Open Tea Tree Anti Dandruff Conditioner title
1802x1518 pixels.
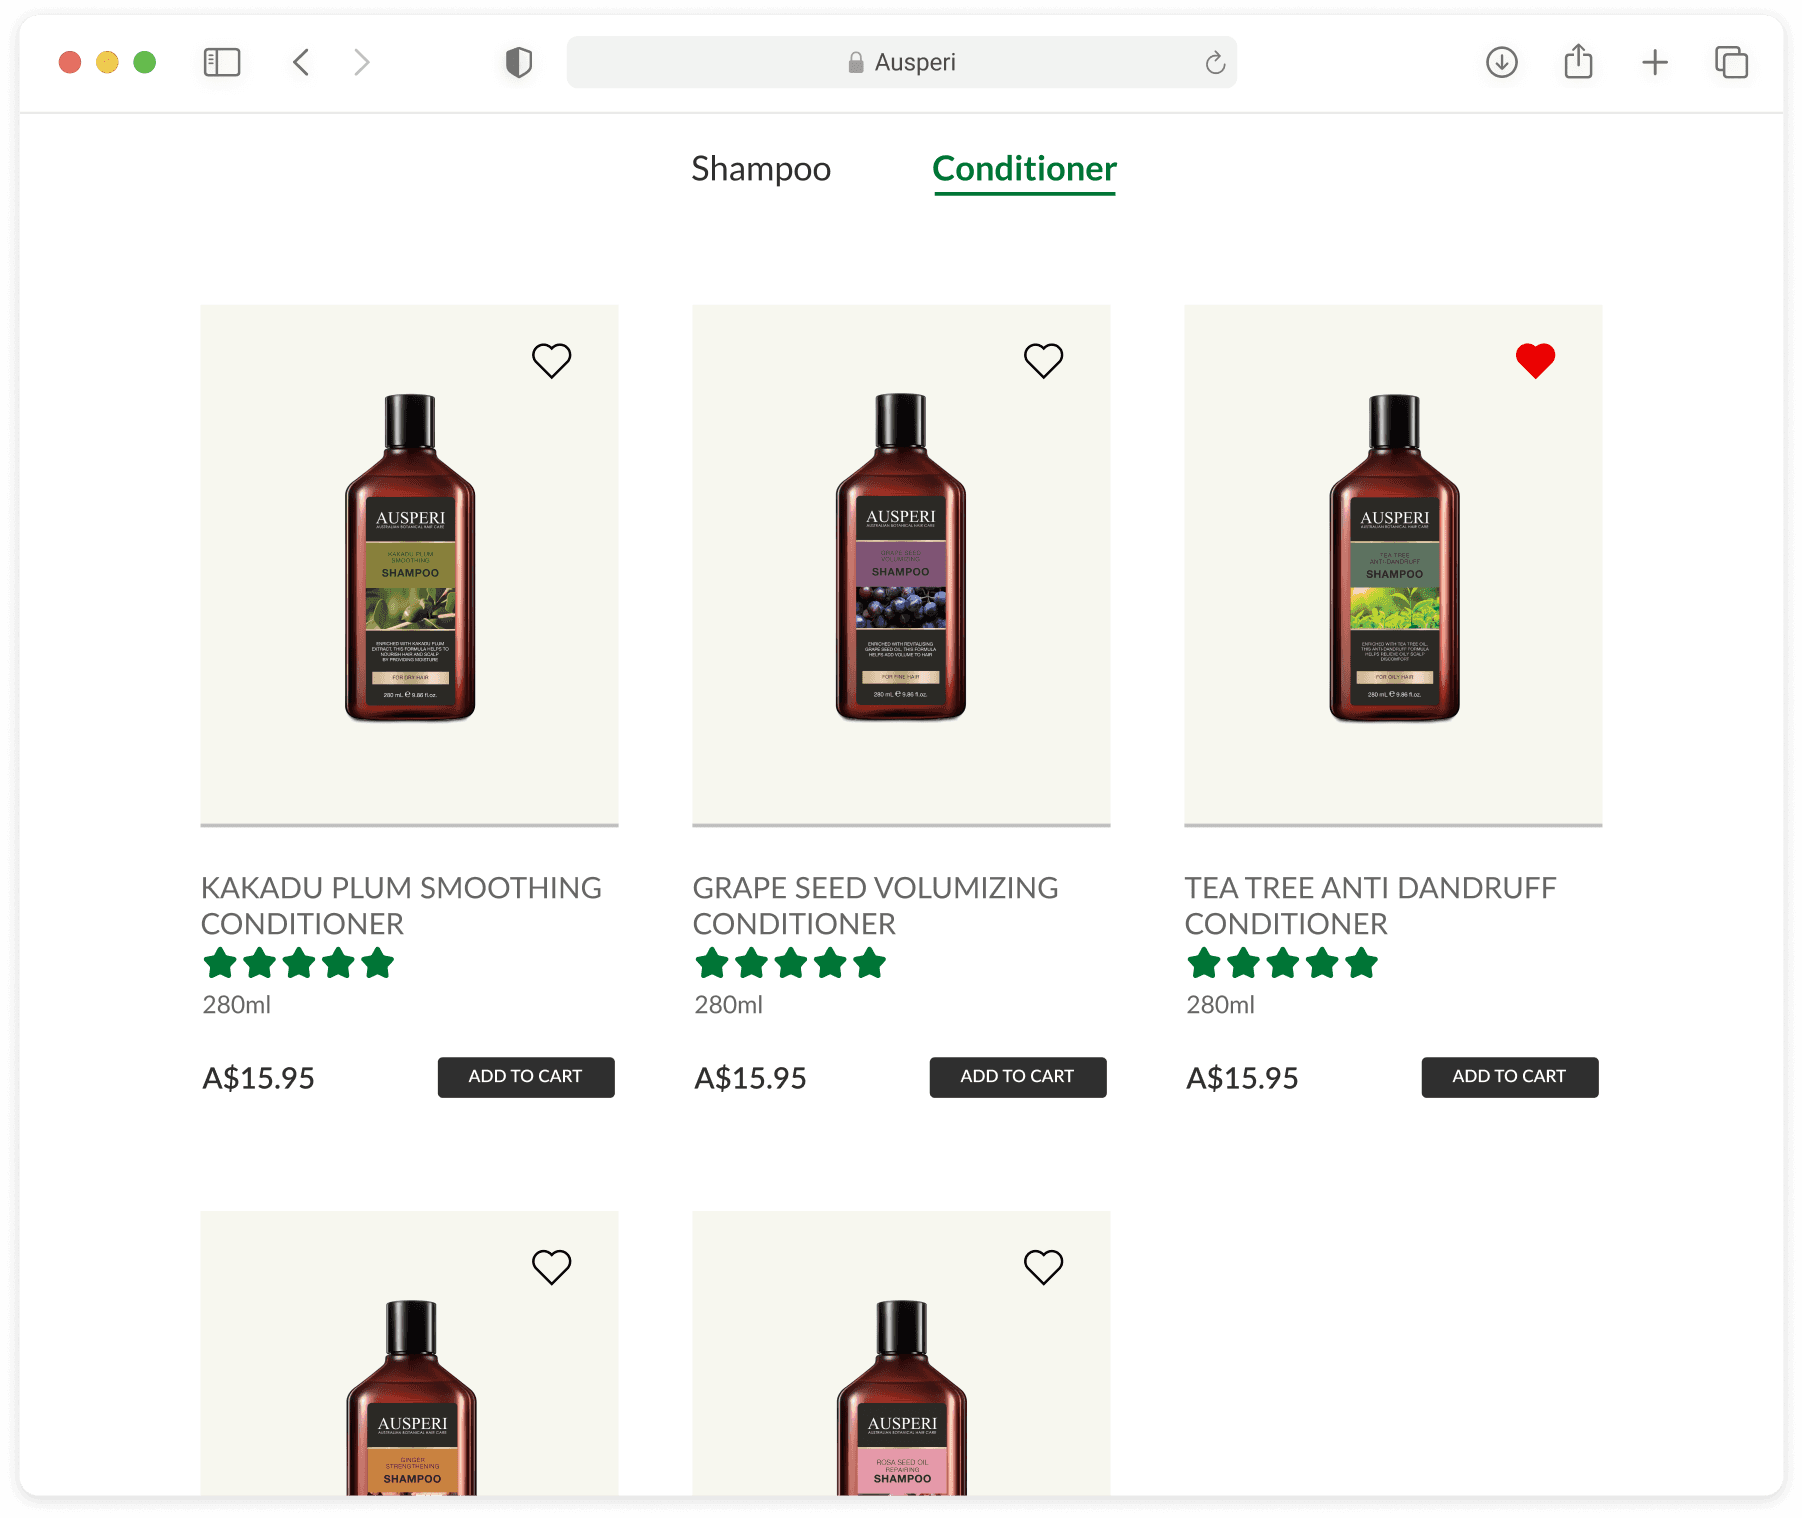pyautogui.click(x=1370, y=906)
